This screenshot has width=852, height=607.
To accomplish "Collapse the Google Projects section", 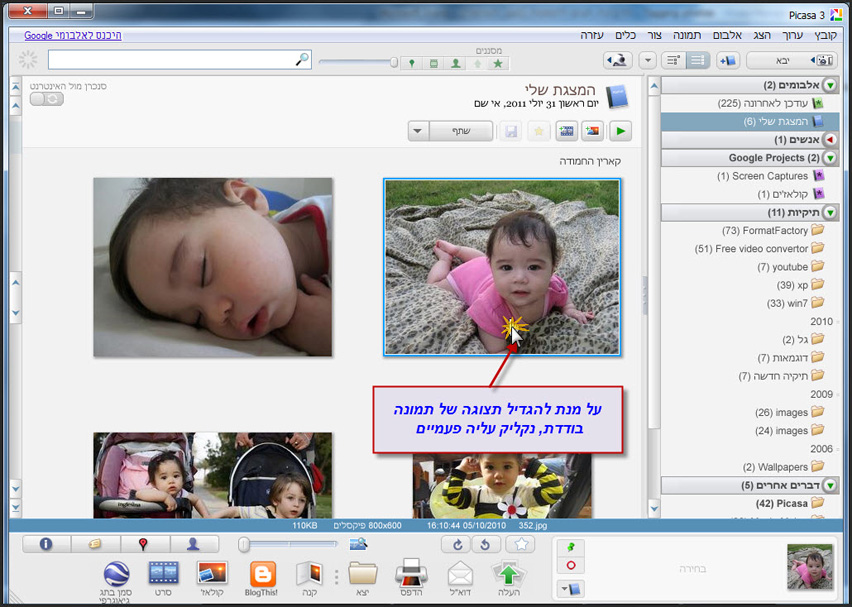I will pos(830,158).
